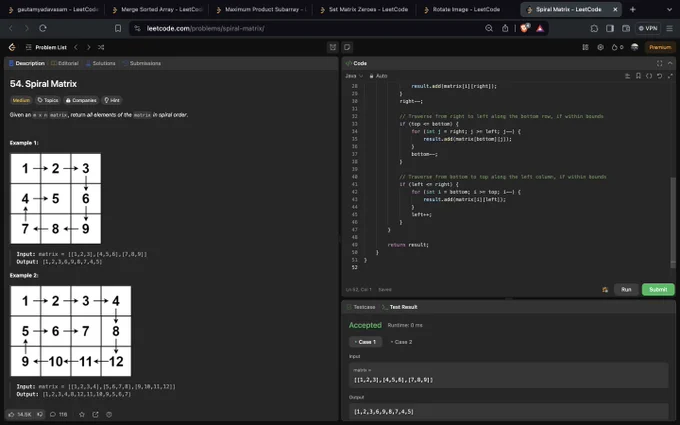Screen dimensions: 680x425
Task: Open the streak flame counter
Action: [617, 47]
